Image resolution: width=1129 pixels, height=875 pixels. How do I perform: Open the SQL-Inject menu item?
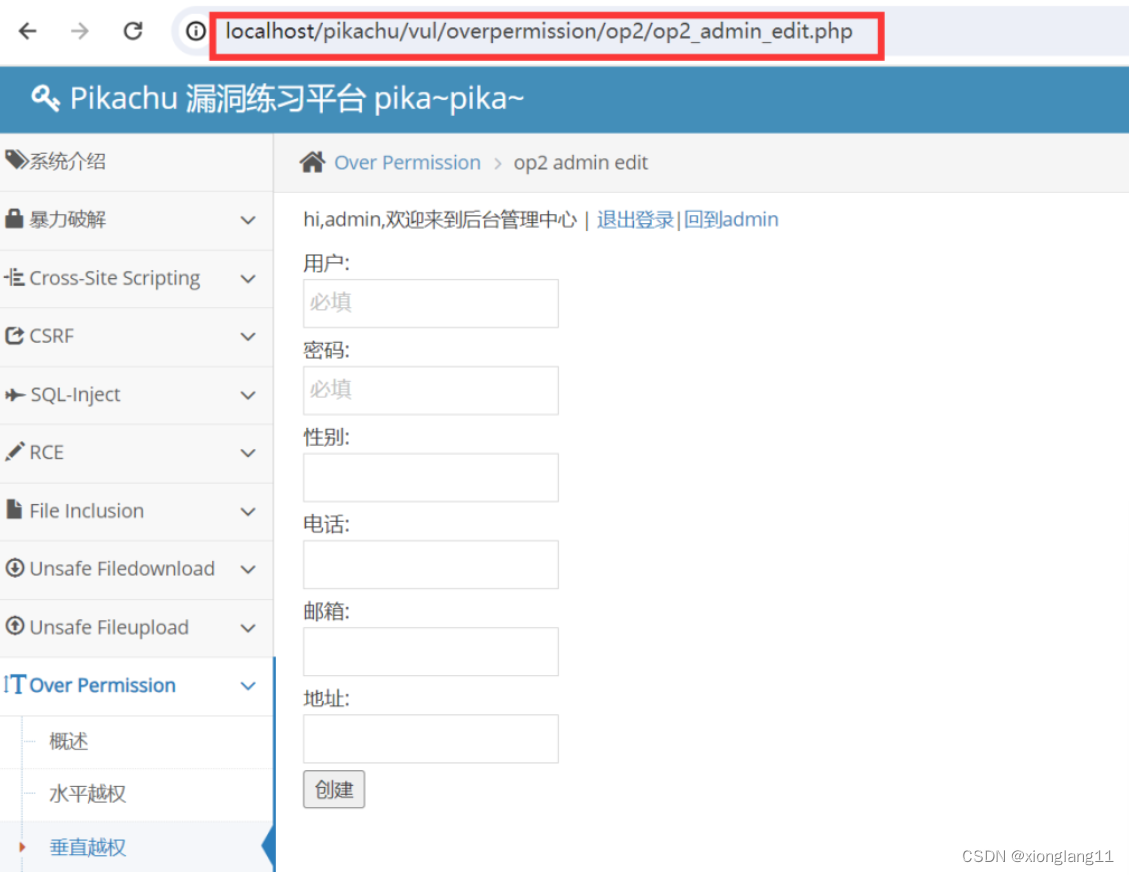tap(75, 395)
